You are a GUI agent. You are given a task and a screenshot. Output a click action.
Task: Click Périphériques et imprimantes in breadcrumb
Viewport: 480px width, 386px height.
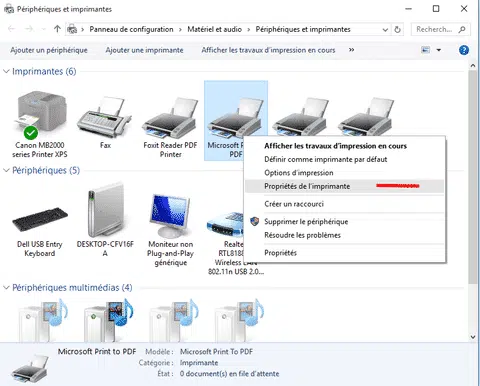pos(303,29)
